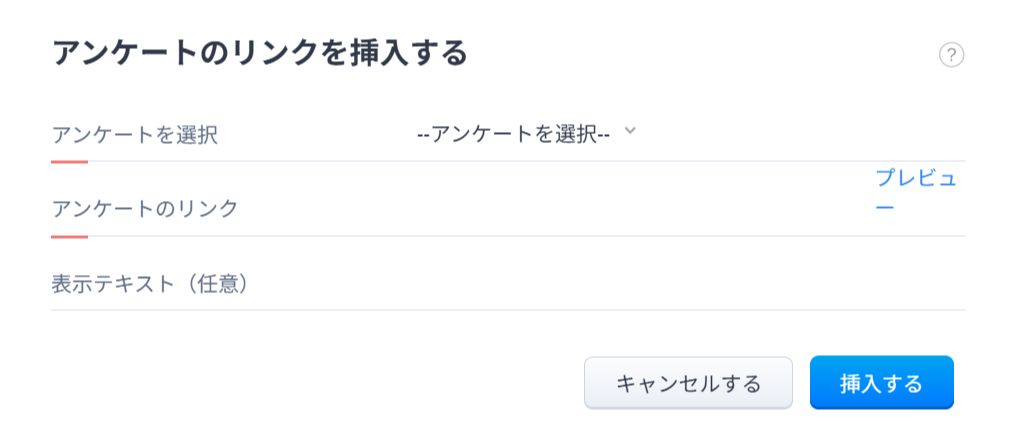This screenshot has height=436, width=1014.
Task: Open the プレビュー link
Action: pos(915,192)
